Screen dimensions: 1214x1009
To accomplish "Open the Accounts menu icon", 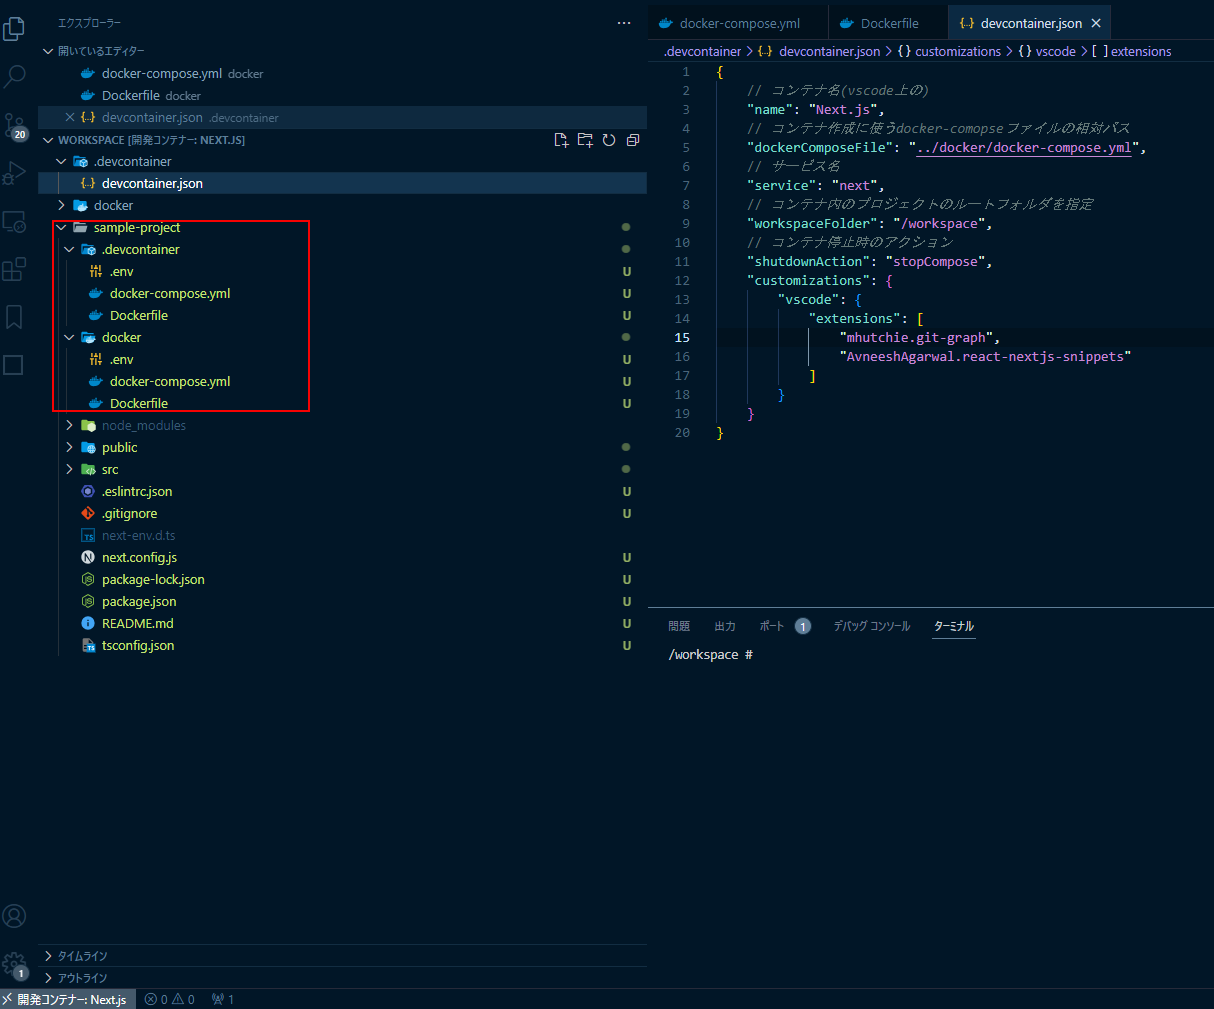I will point(14,916).
